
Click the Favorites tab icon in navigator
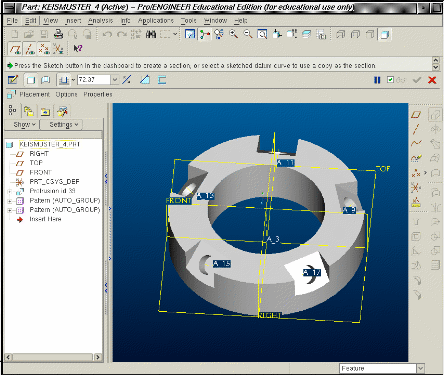(45, 111)
